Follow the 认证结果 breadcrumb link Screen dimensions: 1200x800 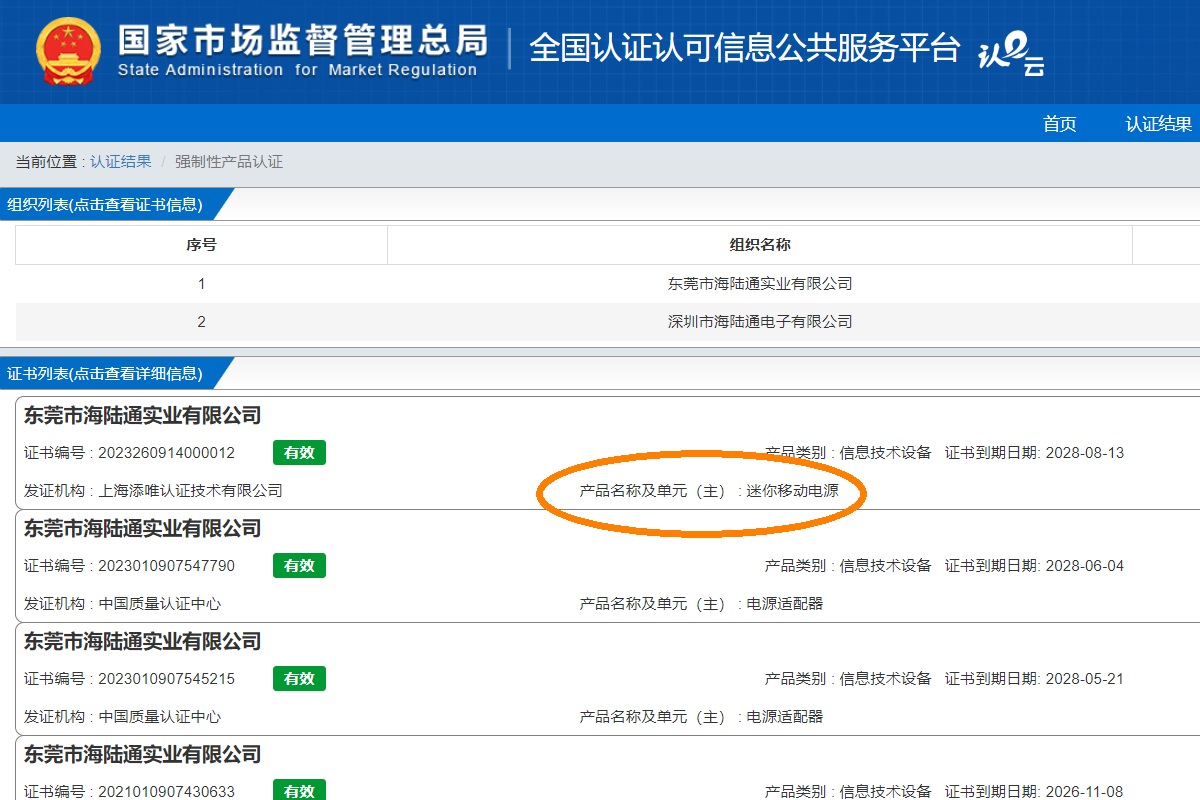click(121, 161)
